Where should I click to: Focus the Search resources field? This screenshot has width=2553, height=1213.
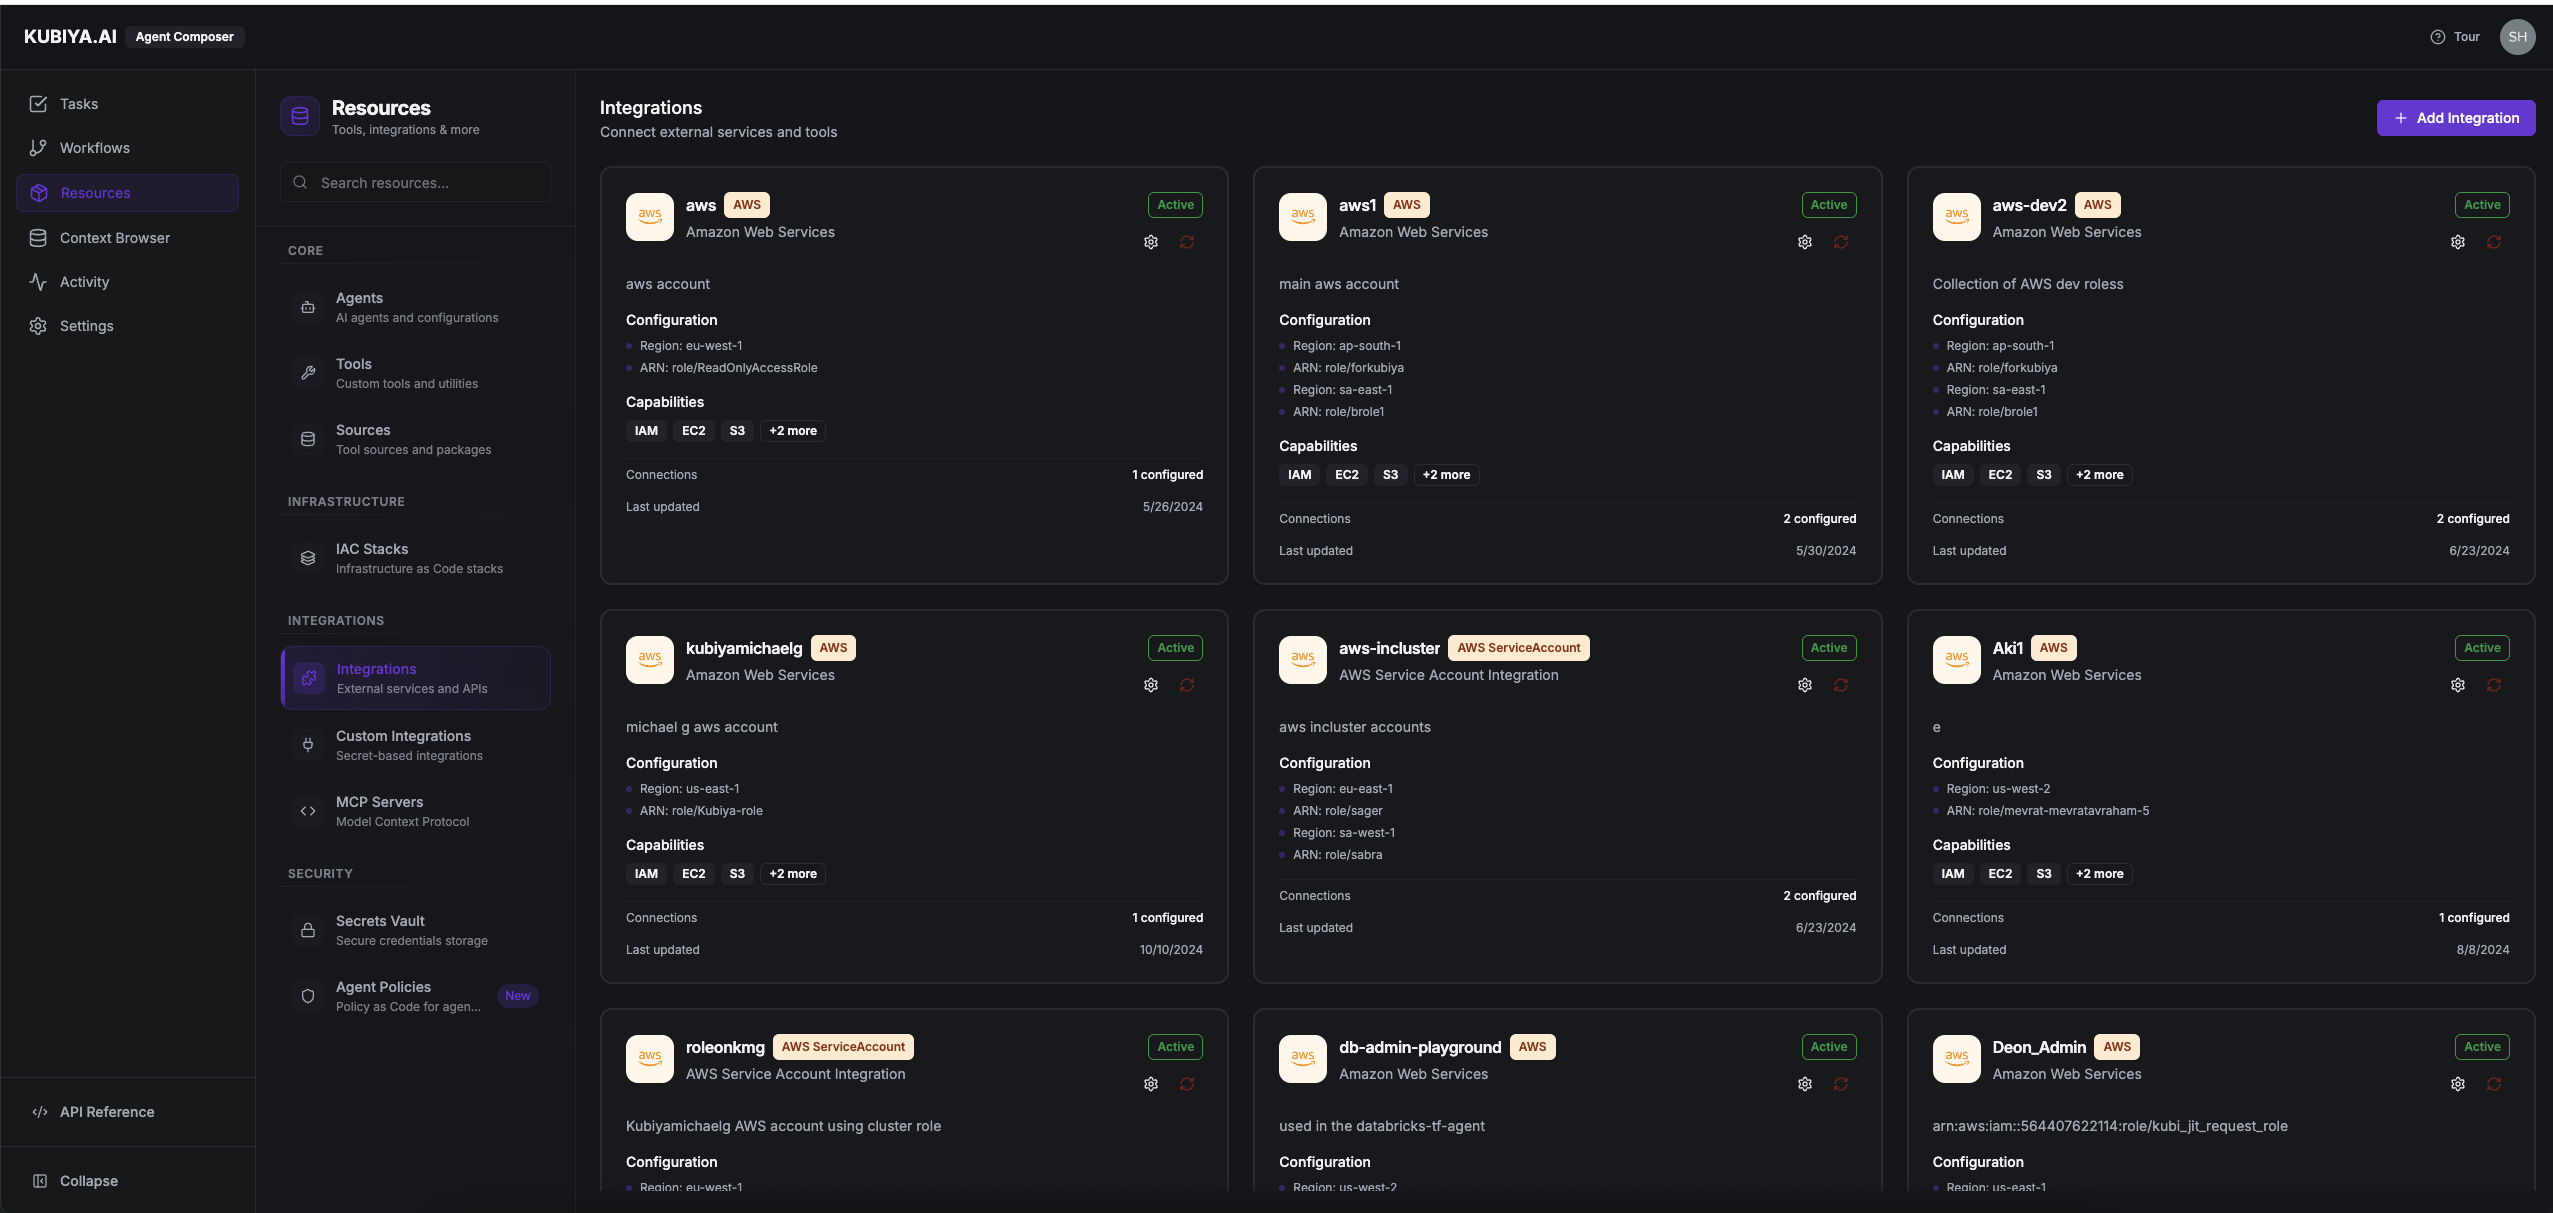tap(415, 183)
